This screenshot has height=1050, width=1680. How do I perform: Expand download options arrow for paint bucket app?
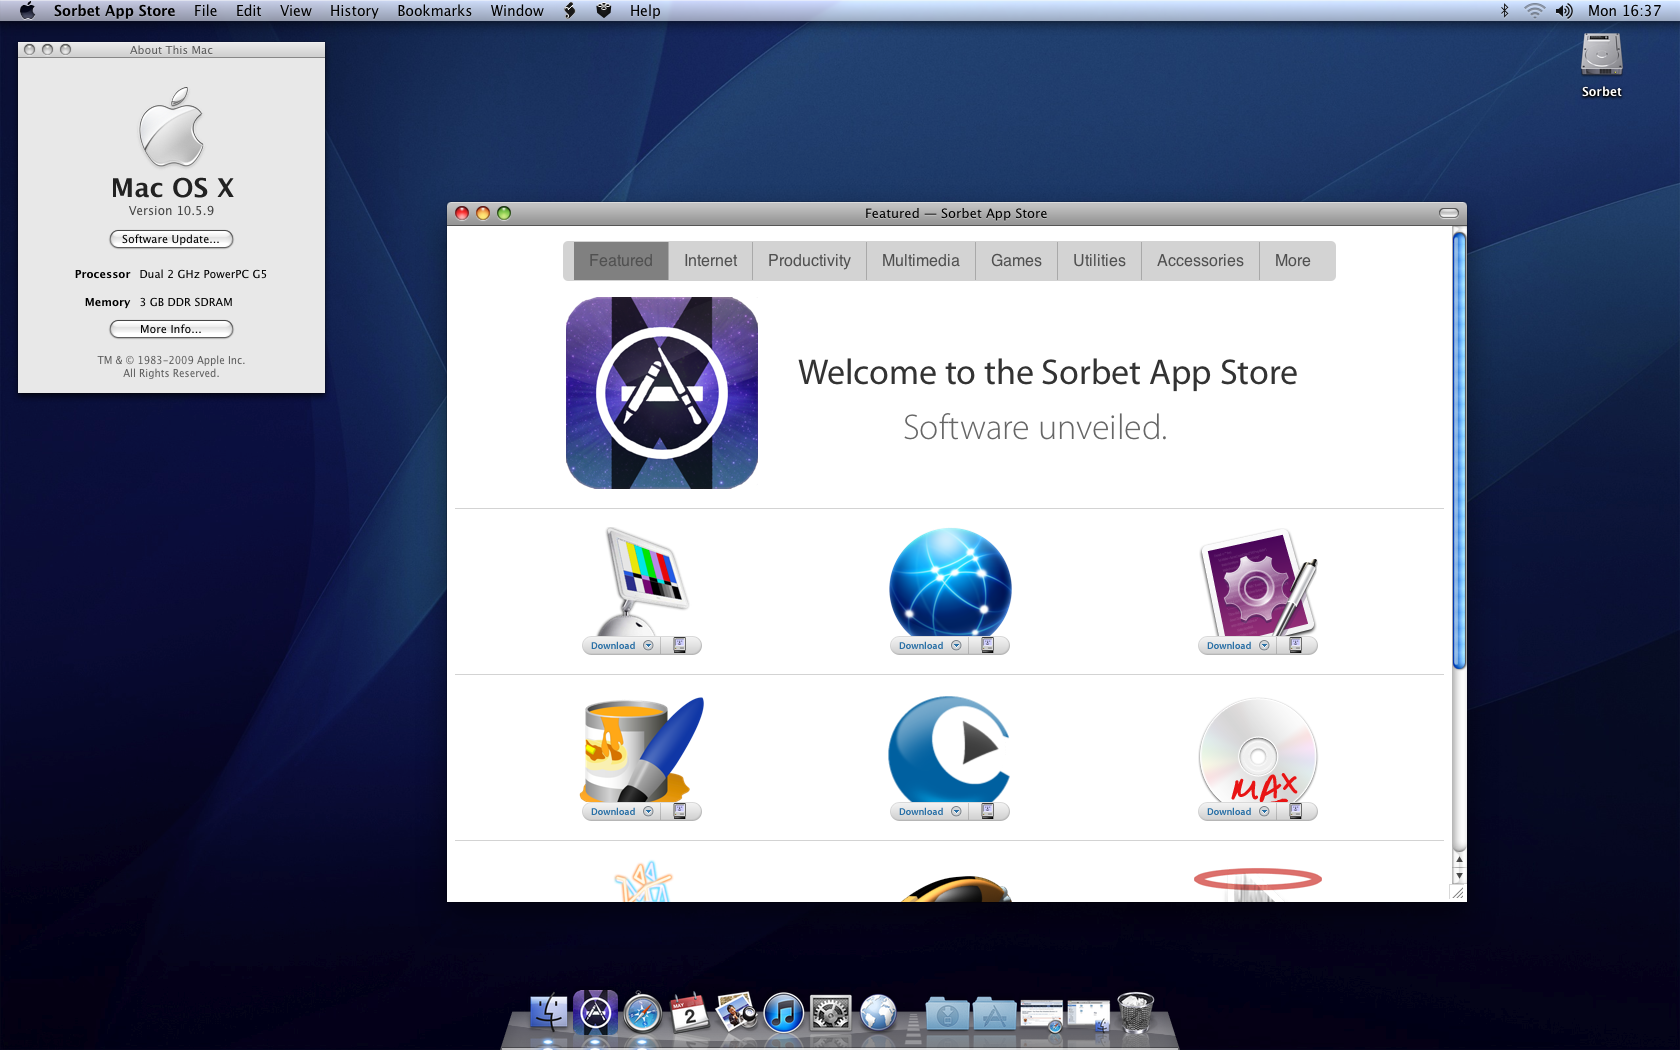648,811
